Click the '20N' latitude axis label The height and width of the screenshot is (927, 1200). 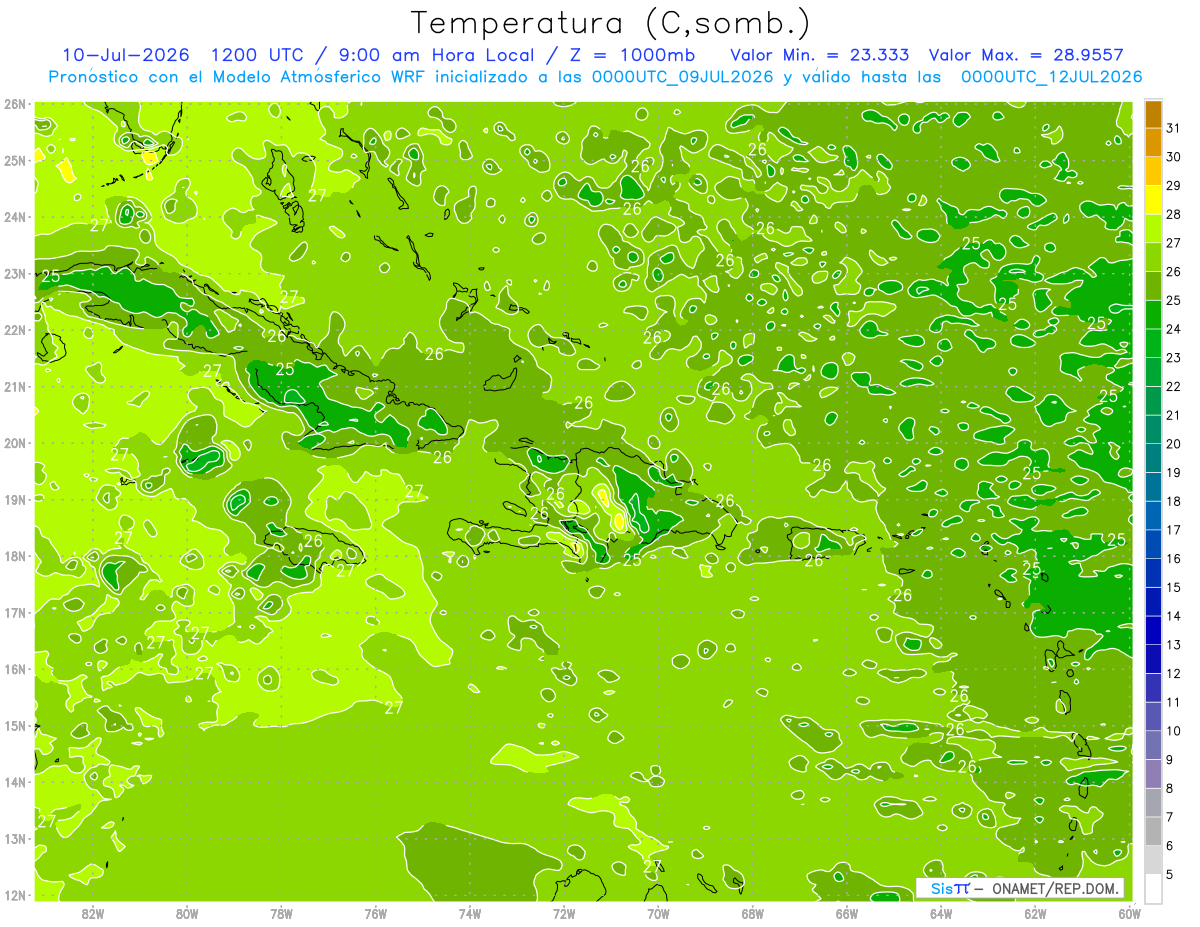tap(14, 443)
